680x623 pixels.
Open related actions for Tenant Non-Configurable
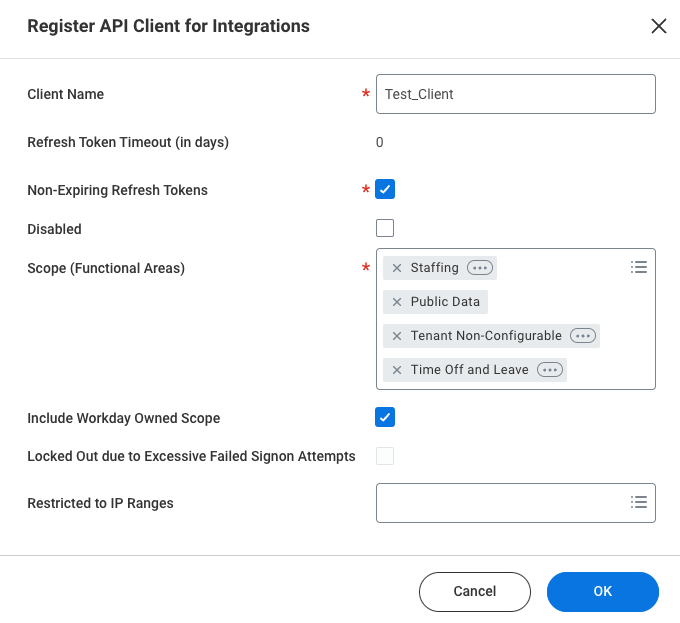pos(583,336)
